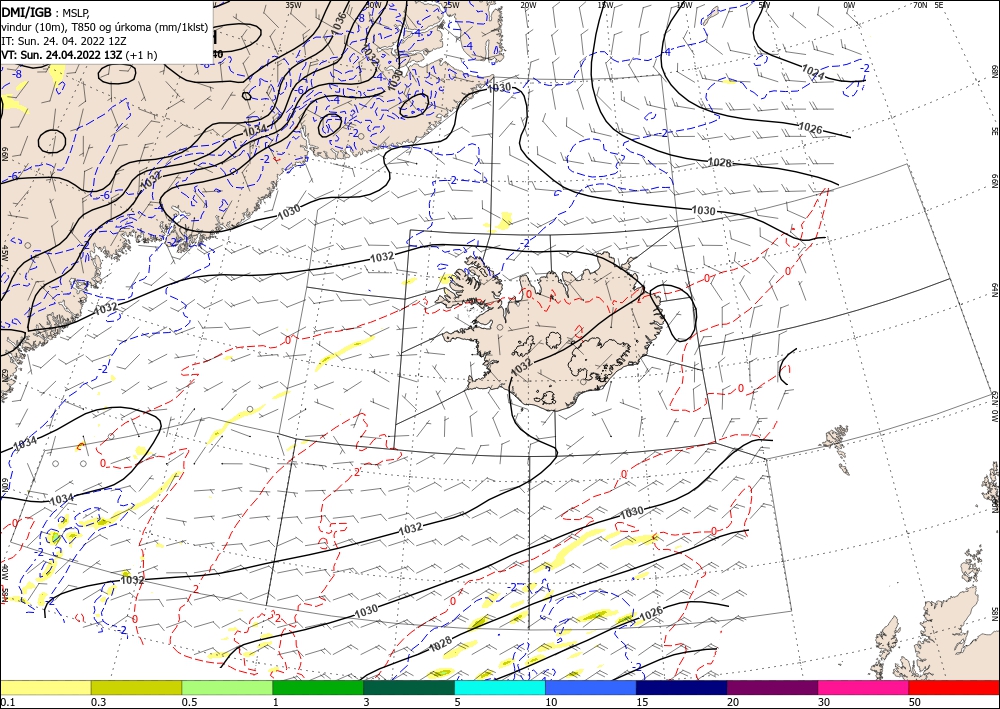Pick the green 1–3 mm legend swatch
1000x709 pixels.
click(318, 687)
